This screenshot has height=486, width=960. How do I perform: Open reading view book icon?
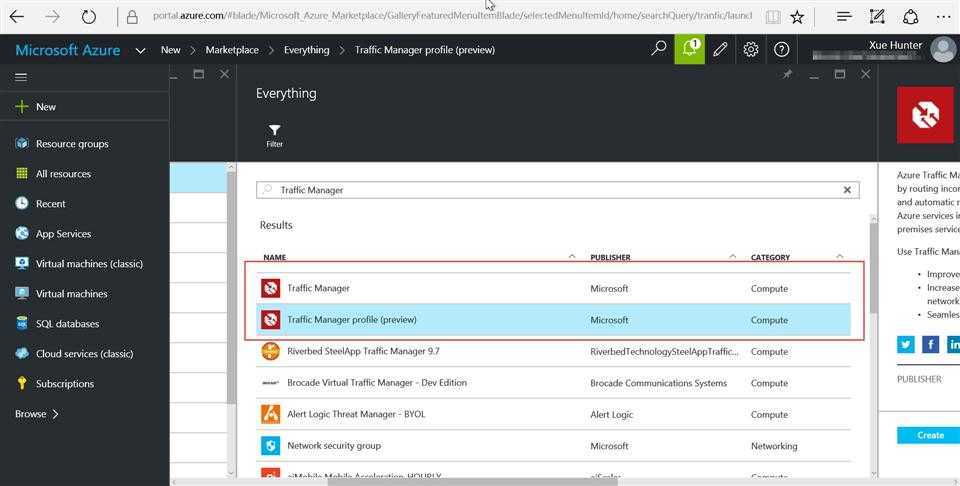tap(773, 17)
